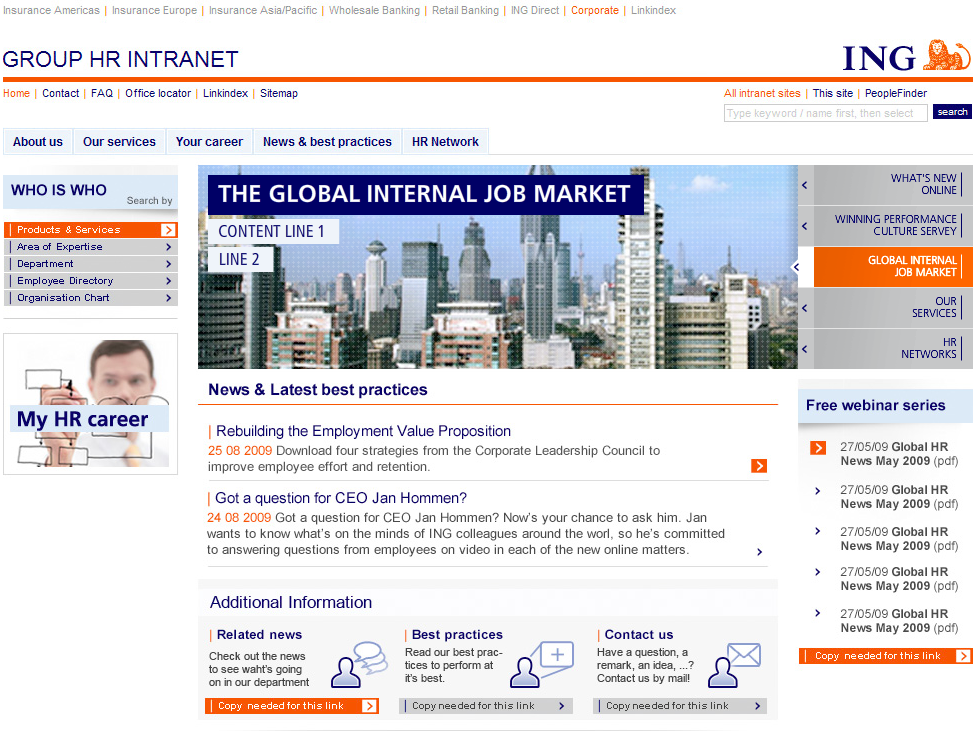978x731 pixels.
Task: Click the arrow next to Rebuilding the Employment Value Proposition
Action: 759,466
